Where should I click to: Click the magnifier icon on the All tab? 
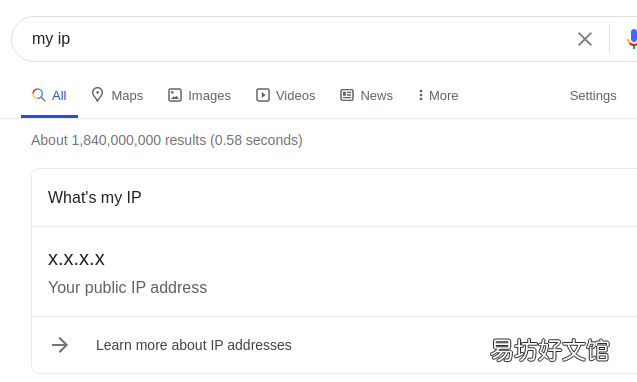[39, 95]
